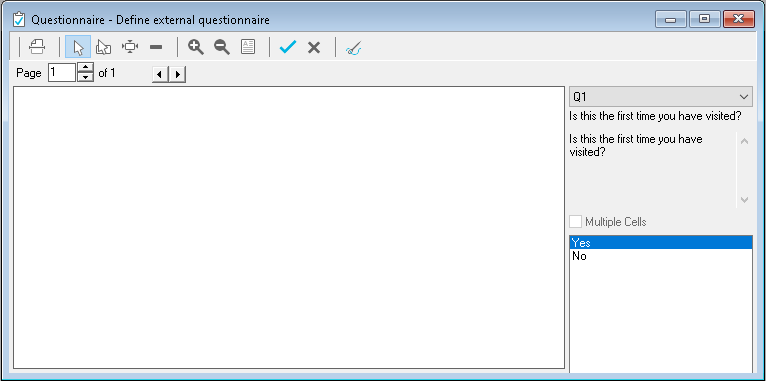Click the fit-to-area box tool icon
The width and height of the screenshot is (766, 381).
point(130,47)
